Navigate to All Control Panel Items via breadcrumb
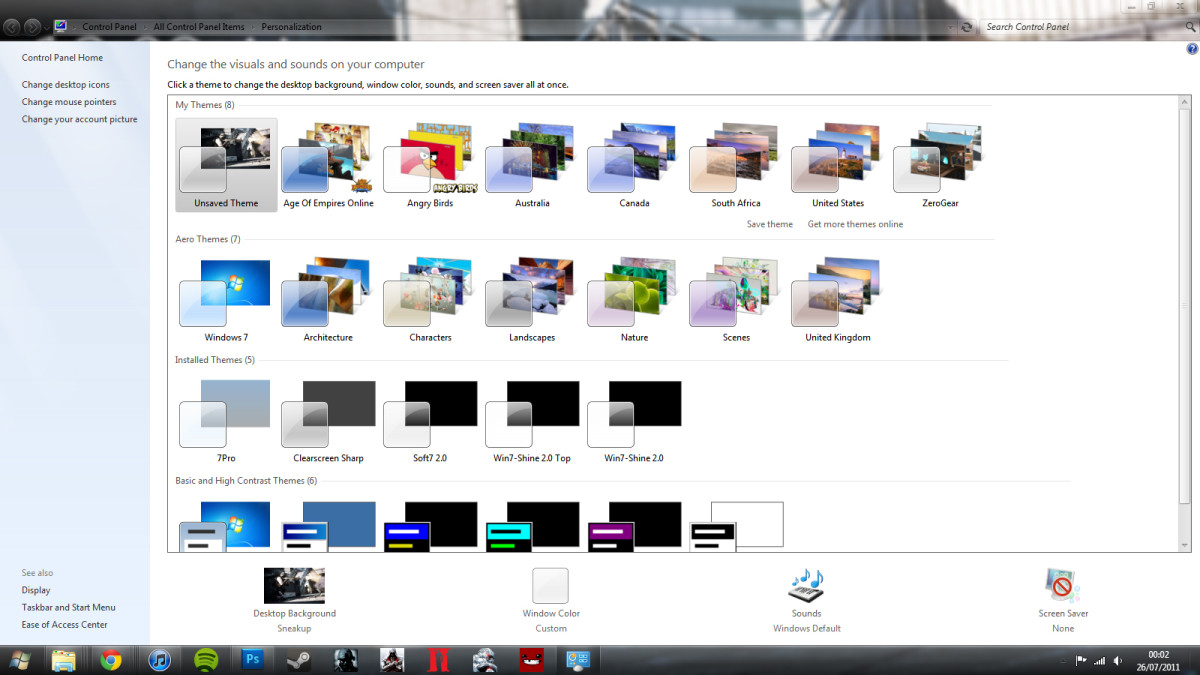Viewport: 1200px width, 675px height. [199, 27]
